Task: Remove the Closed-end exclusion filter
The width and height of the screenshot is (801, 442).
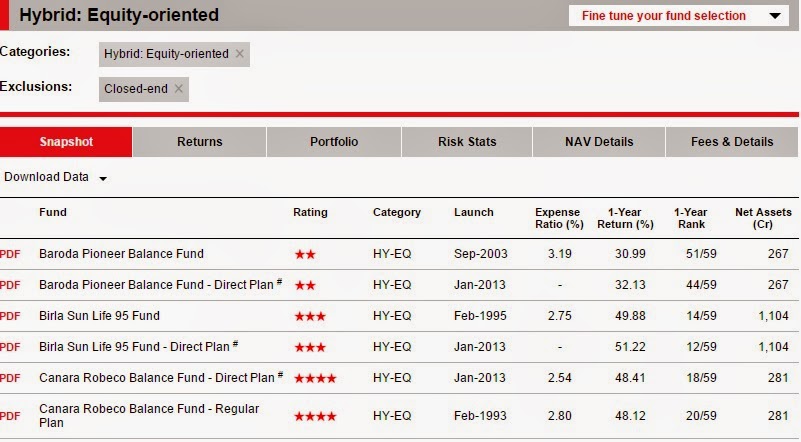Action: pos(178,89)
